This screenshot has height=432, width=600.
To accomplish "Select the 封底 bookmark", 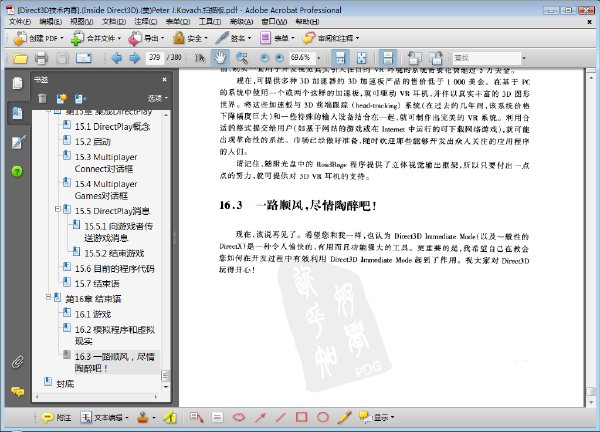I will click(65, 384).
